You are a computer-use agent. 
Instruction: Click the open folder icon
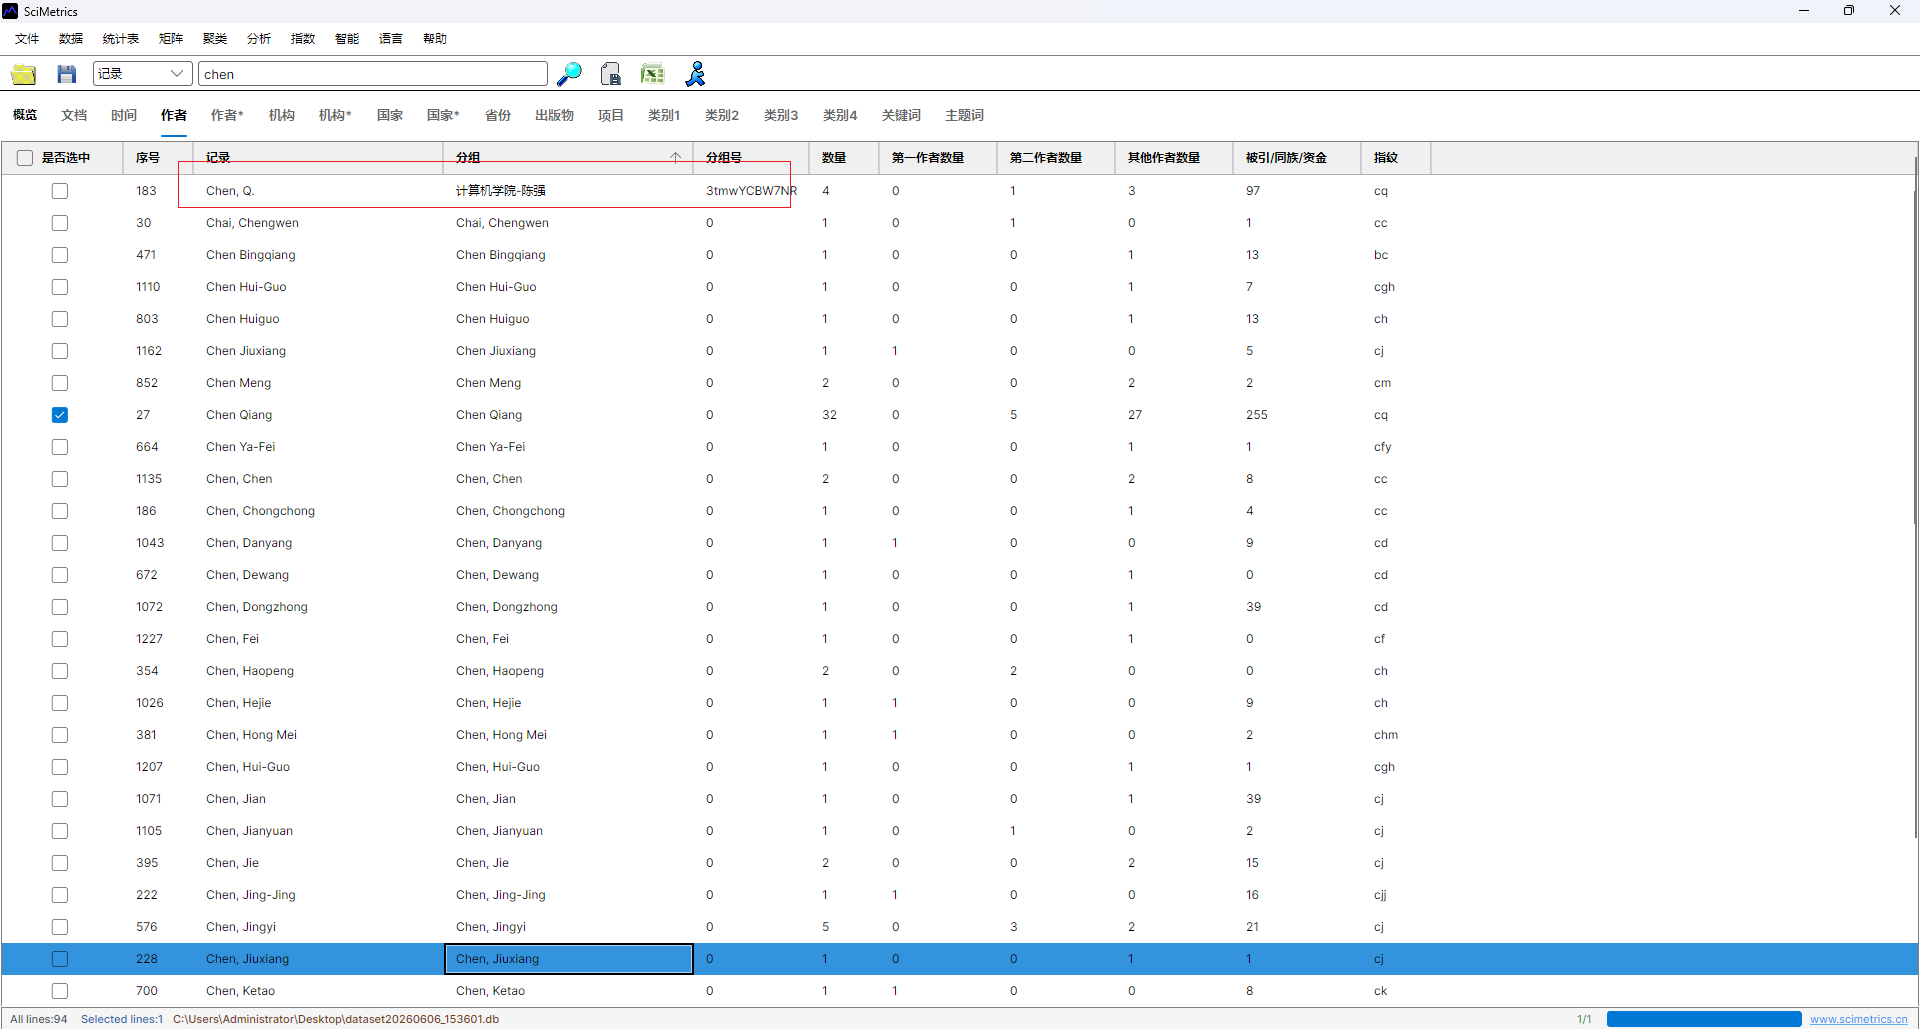click(24, 74)
